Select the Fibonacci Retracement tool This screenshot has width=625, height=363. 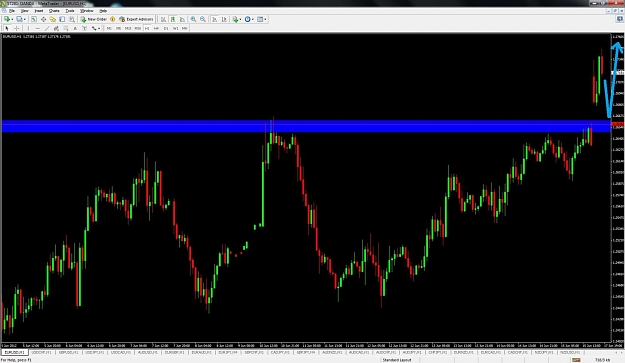pos(66,28)
